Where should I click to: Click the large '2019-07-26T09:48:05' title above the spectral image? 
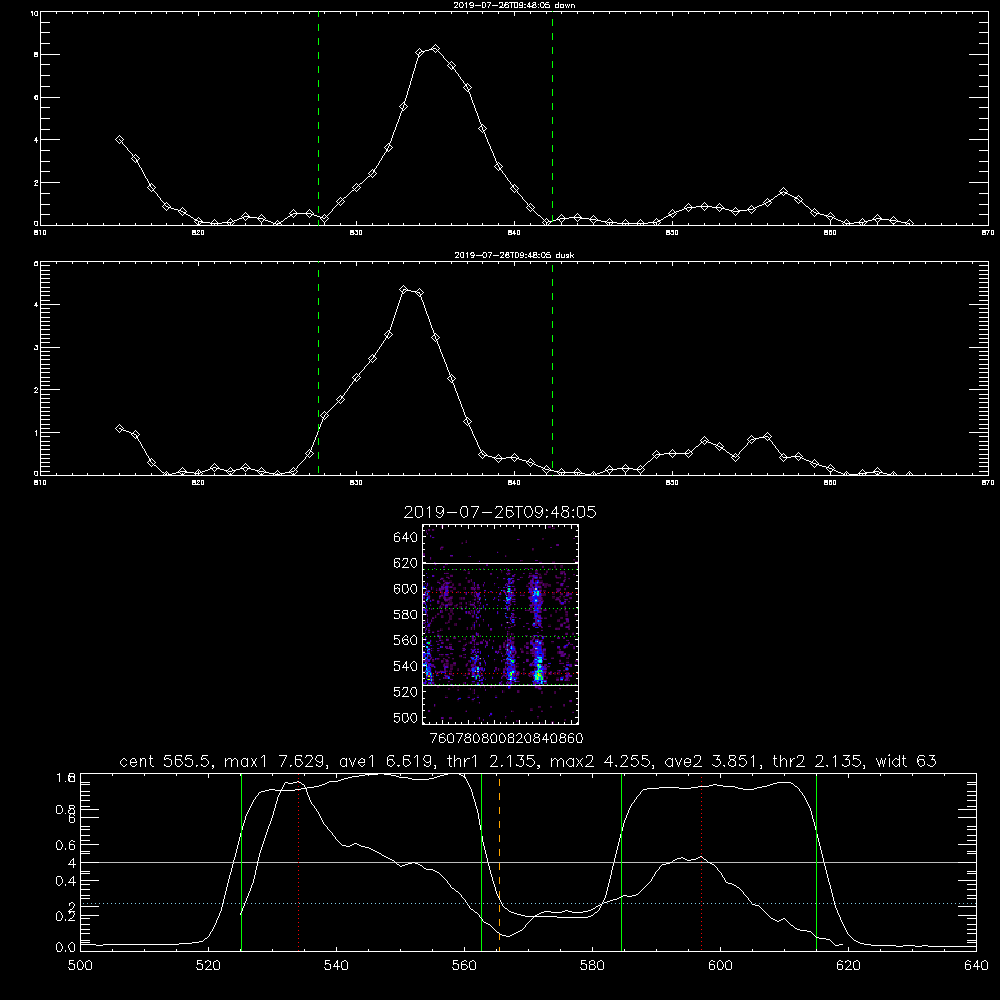[500, 512]
